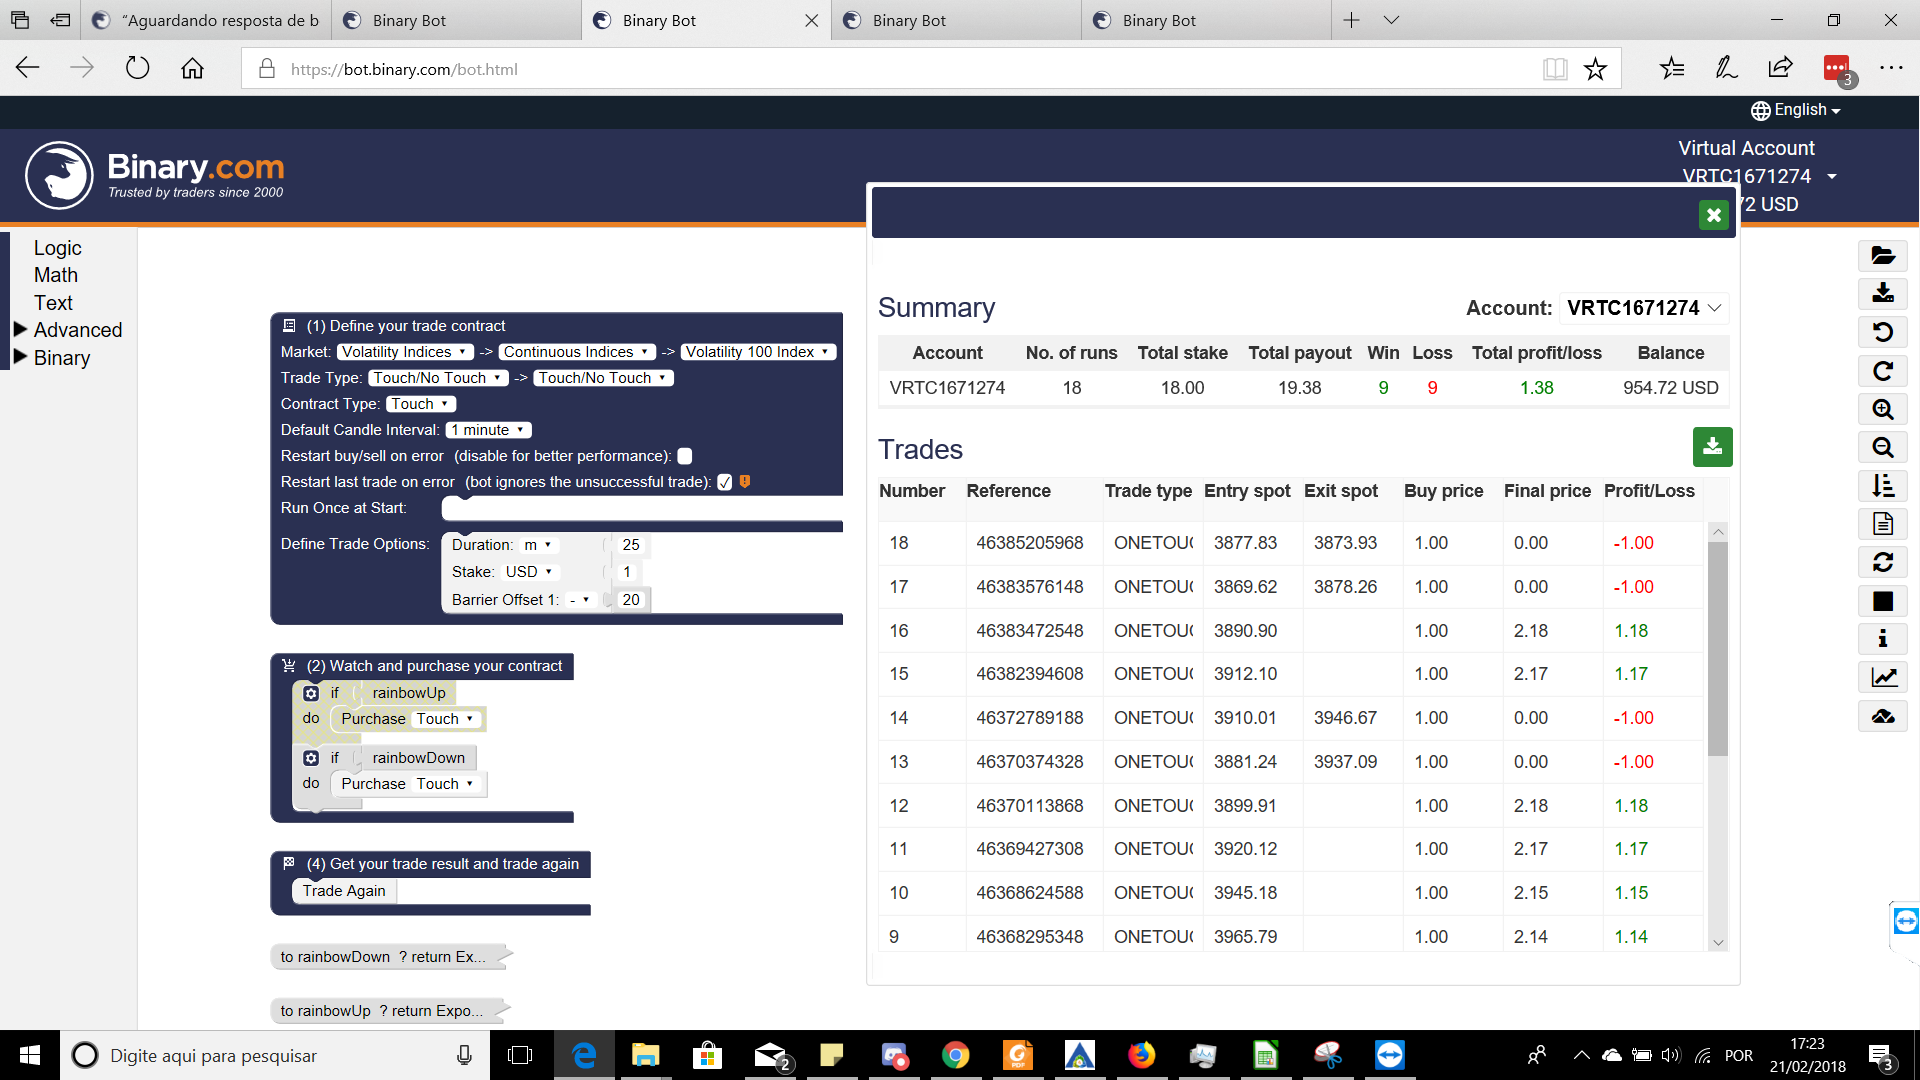Change Market from Volatility Indices
This screenshot has width=1920, height=1080.
[x=405, y=351]
